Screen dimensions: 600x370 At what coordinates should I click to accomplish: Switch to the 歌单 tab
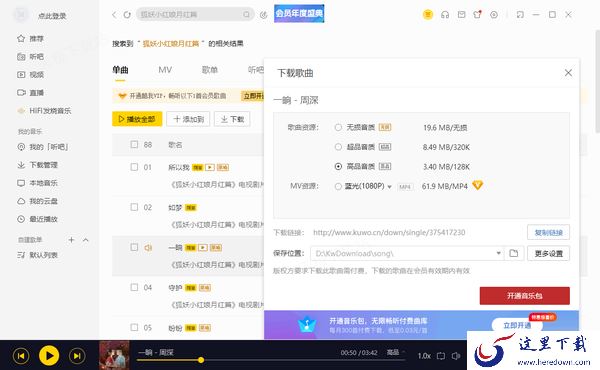click(210, 70)
